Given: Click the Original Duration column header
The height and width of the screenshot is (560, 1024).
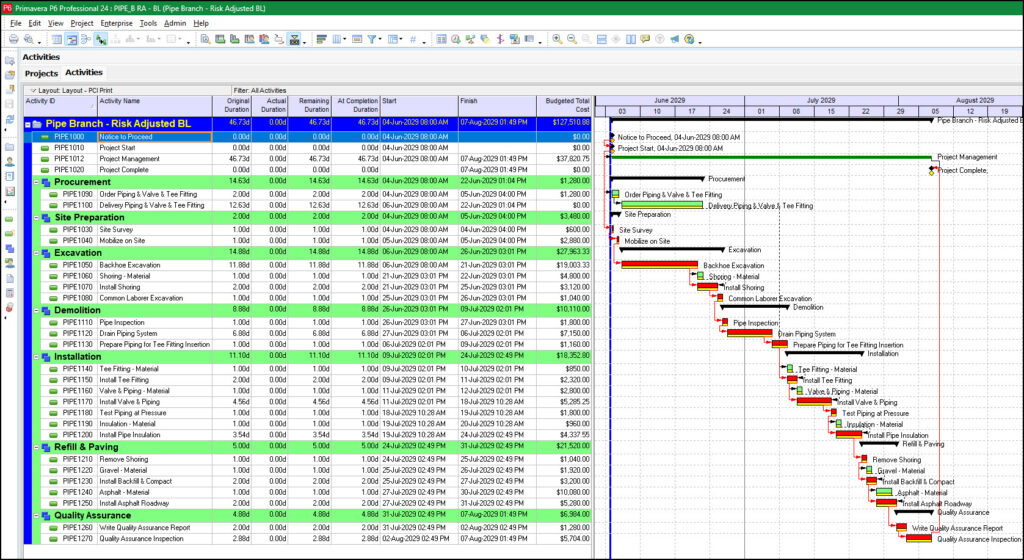Looking at the screenshot, I should point(232,106).
